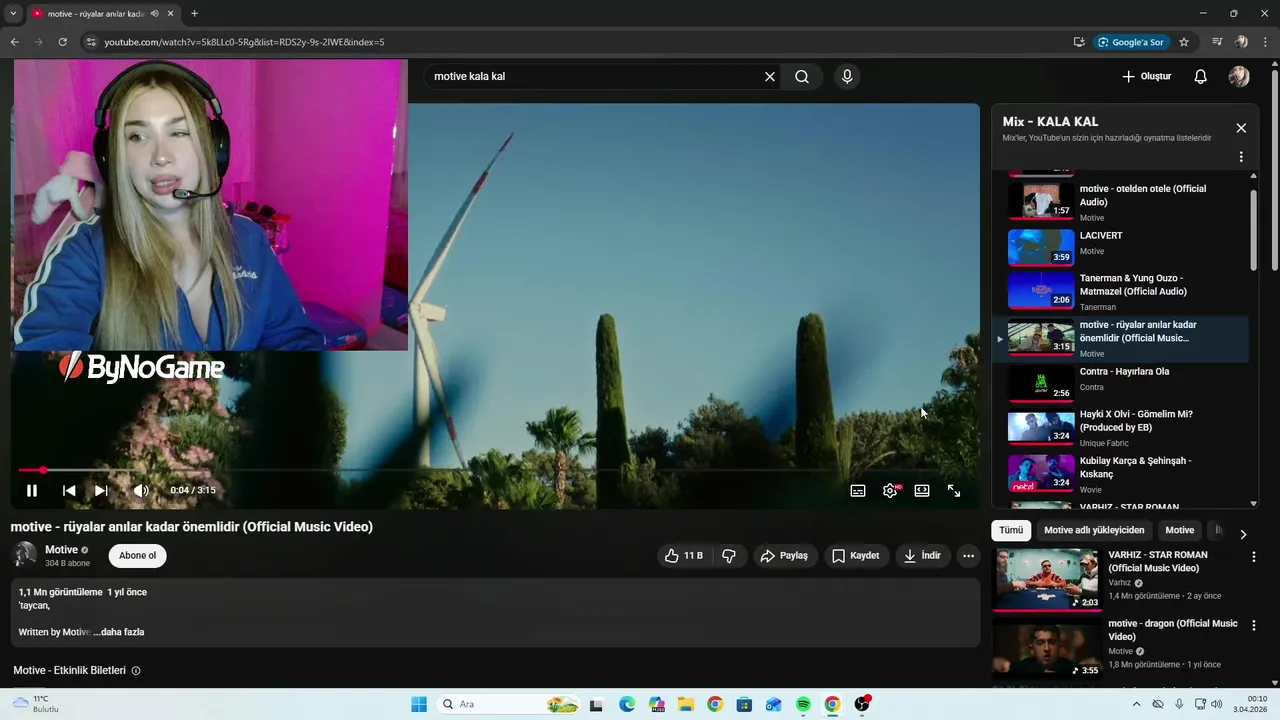Click the Paylaş share button
This screenshot has height=720, width=1280.
pos(784,556)
